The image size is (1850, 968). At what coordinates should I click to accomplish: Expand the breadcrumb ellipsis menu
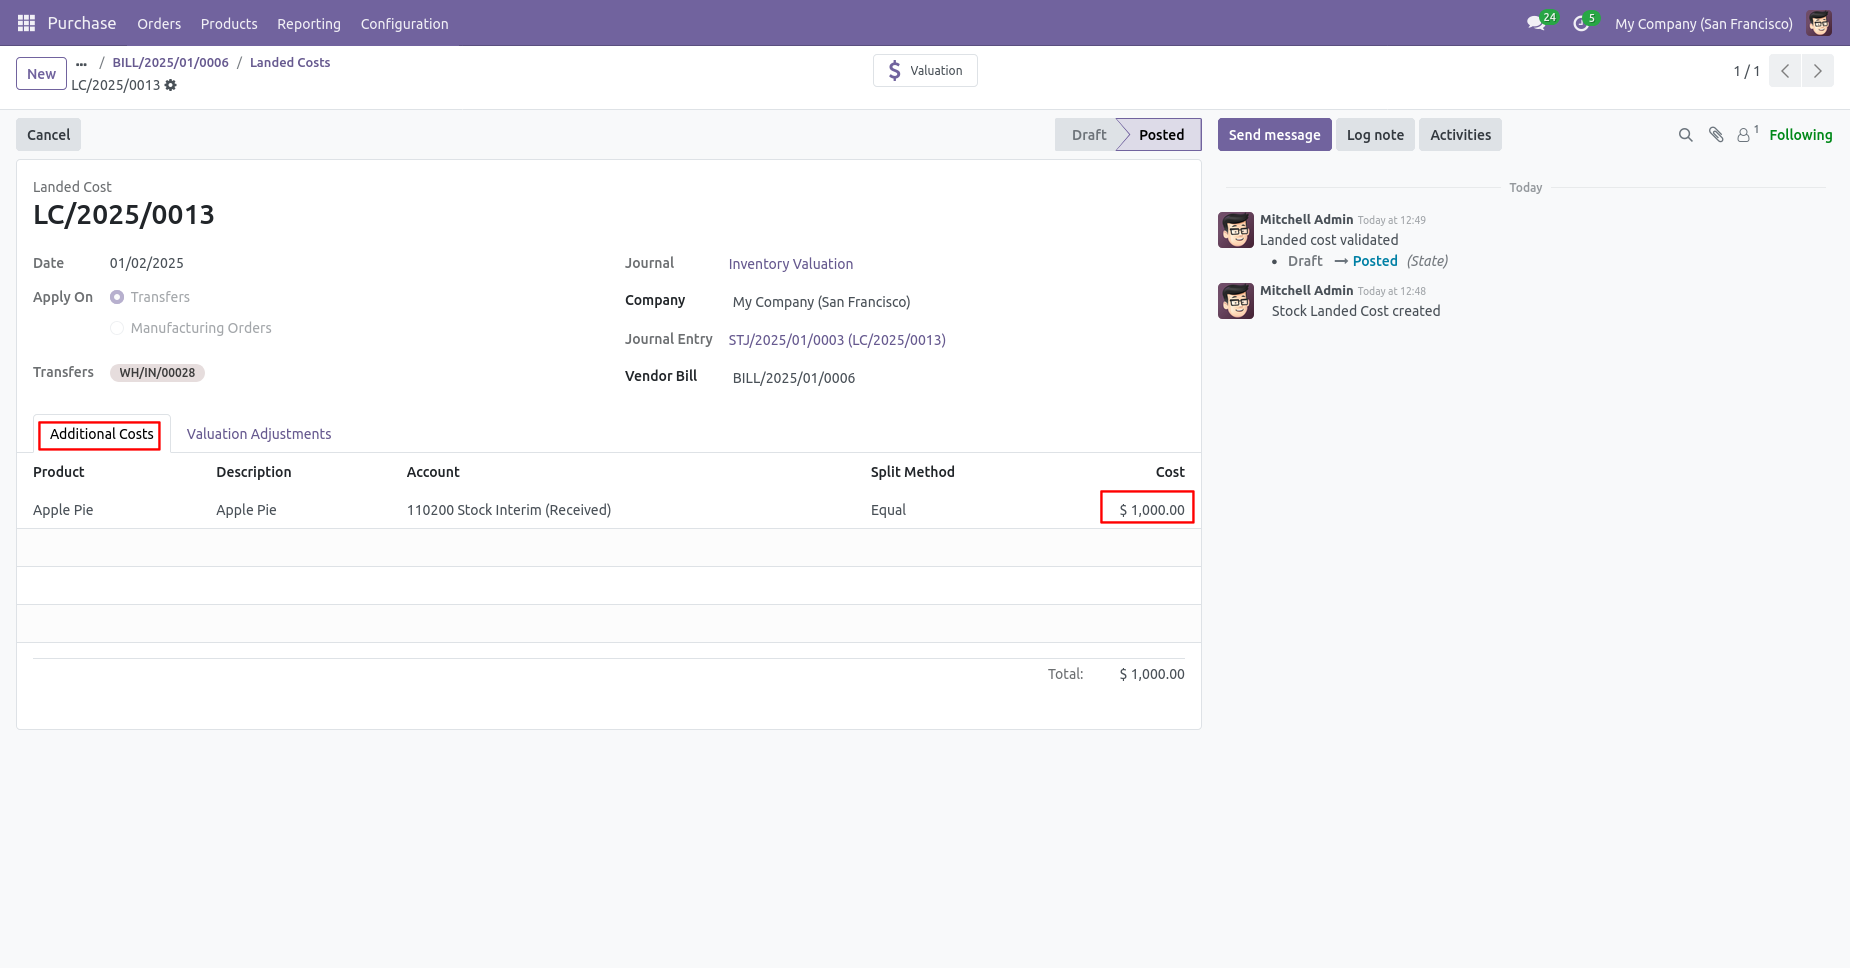[81, 63]
